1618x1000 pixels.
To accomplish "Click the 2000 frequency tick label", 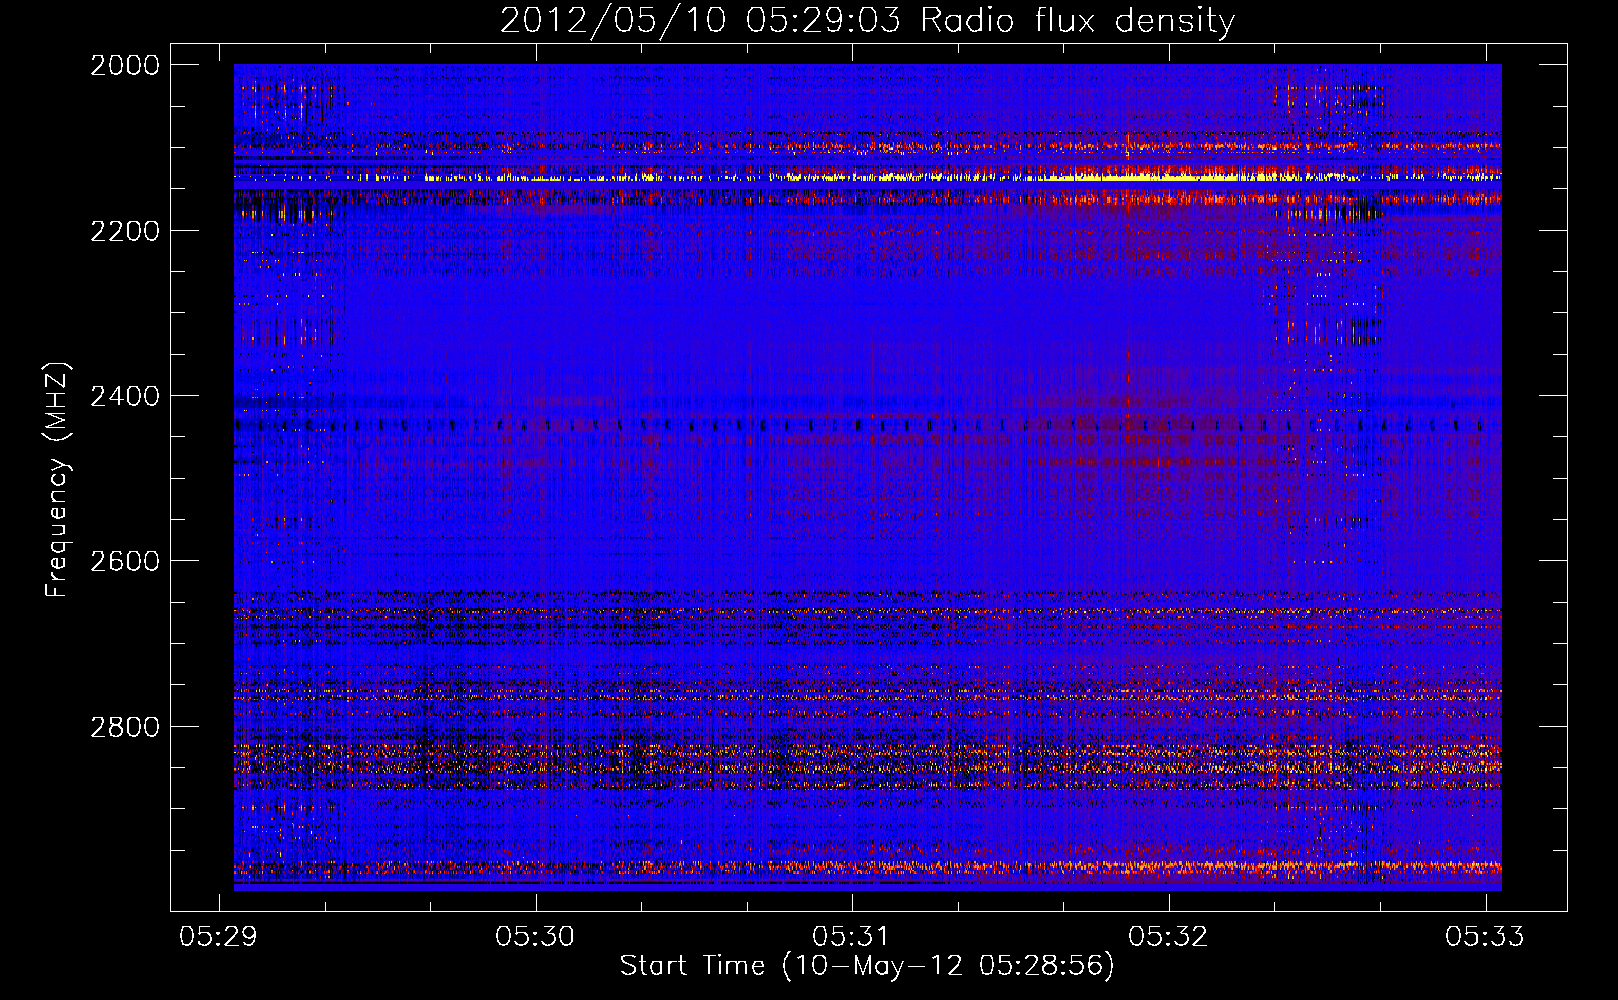I will (125, 65).
